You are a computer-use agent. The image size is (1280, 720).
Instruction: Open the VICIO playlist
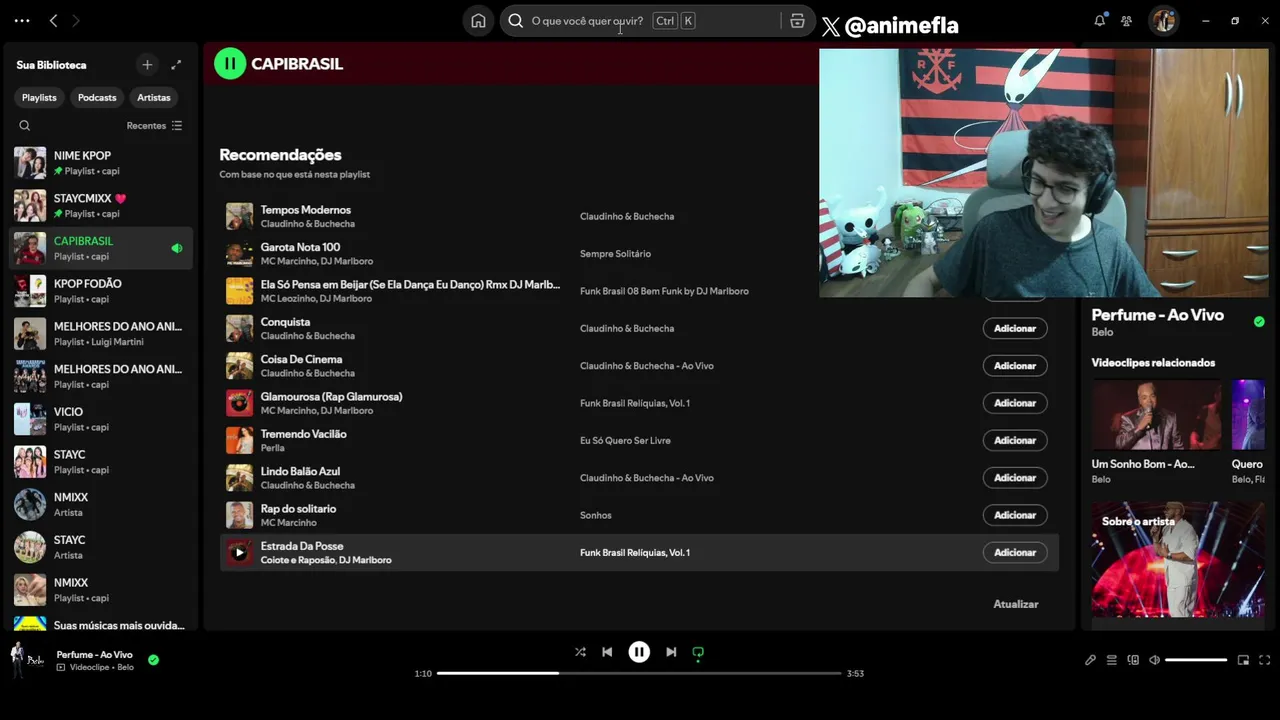[x=99, y=419]
